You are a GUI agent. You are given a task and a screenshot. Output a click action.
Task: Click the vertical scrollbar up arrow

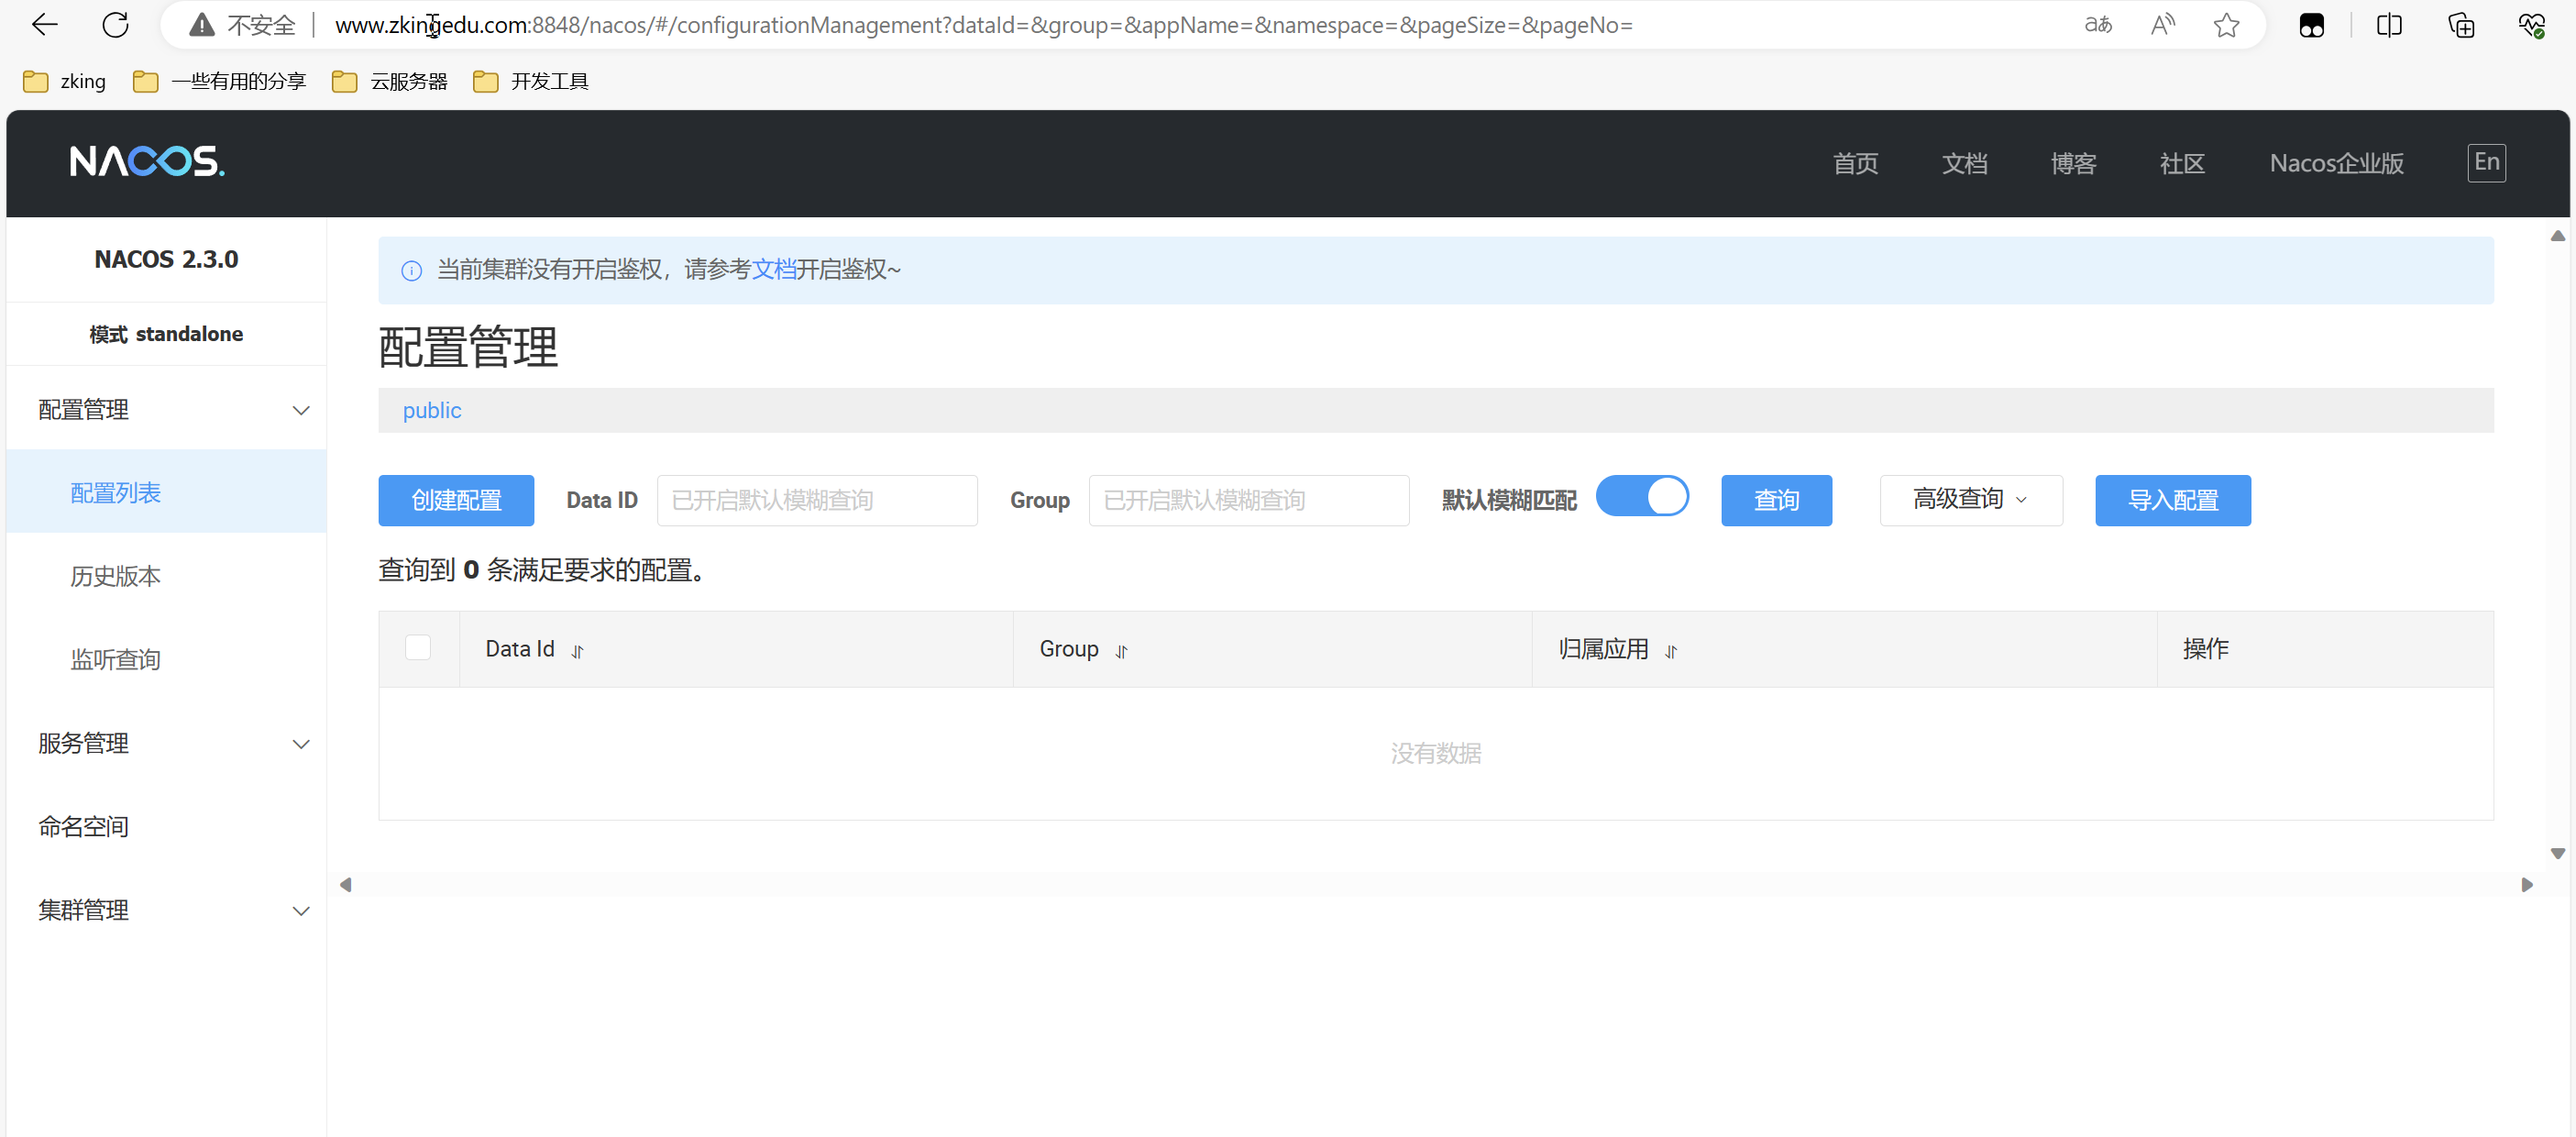(x=2557, y=236)
